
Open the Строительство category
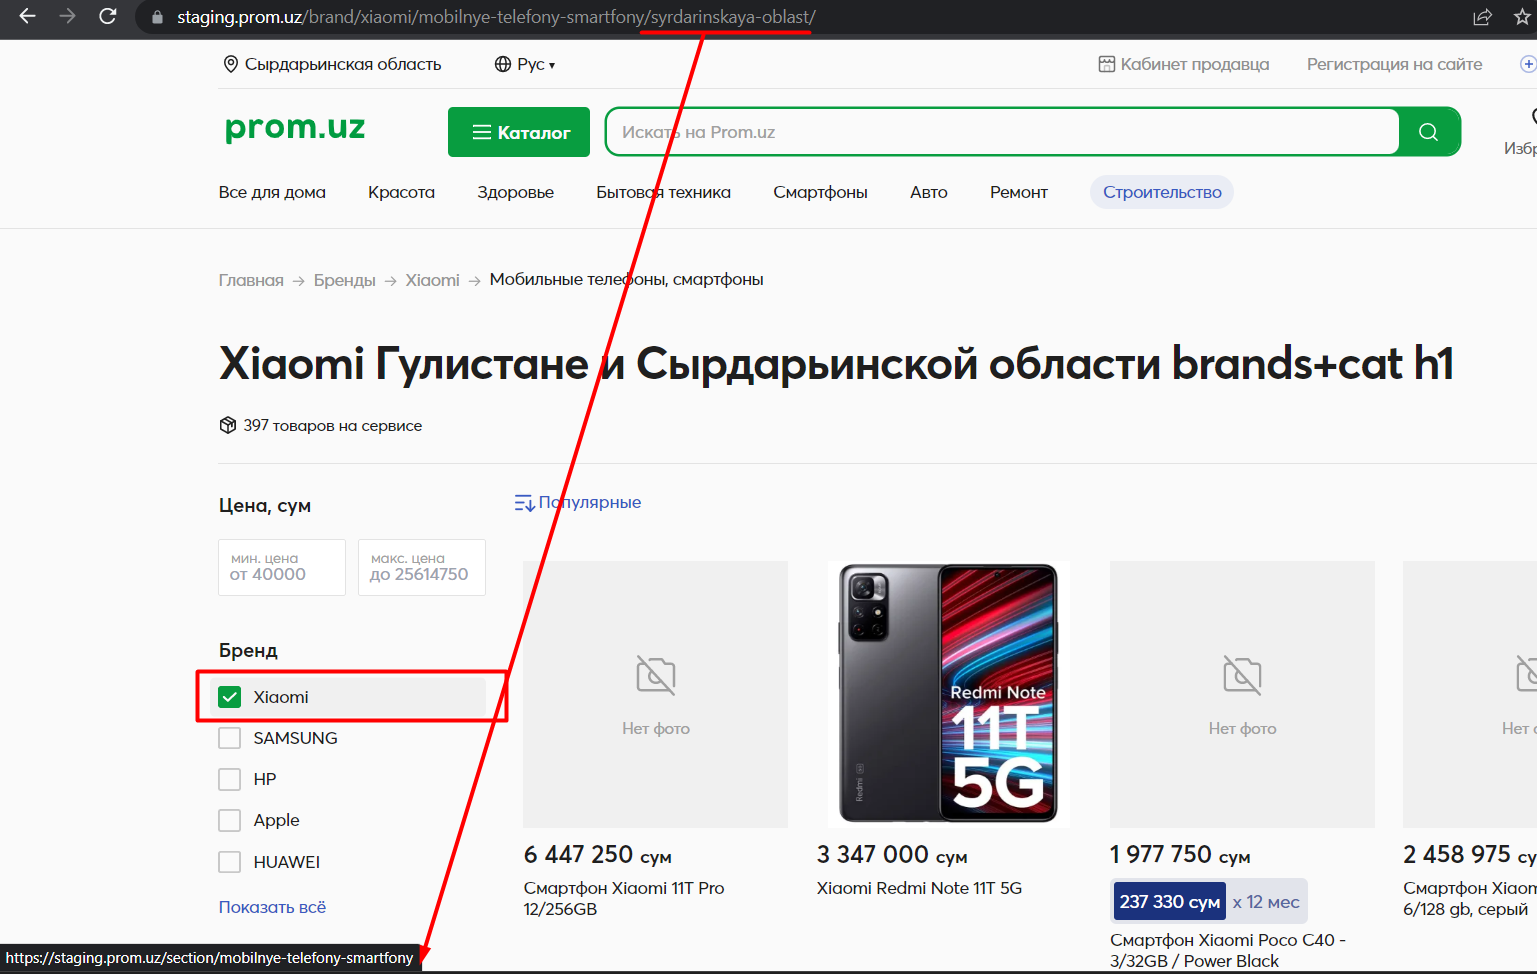coord(1162,192)
